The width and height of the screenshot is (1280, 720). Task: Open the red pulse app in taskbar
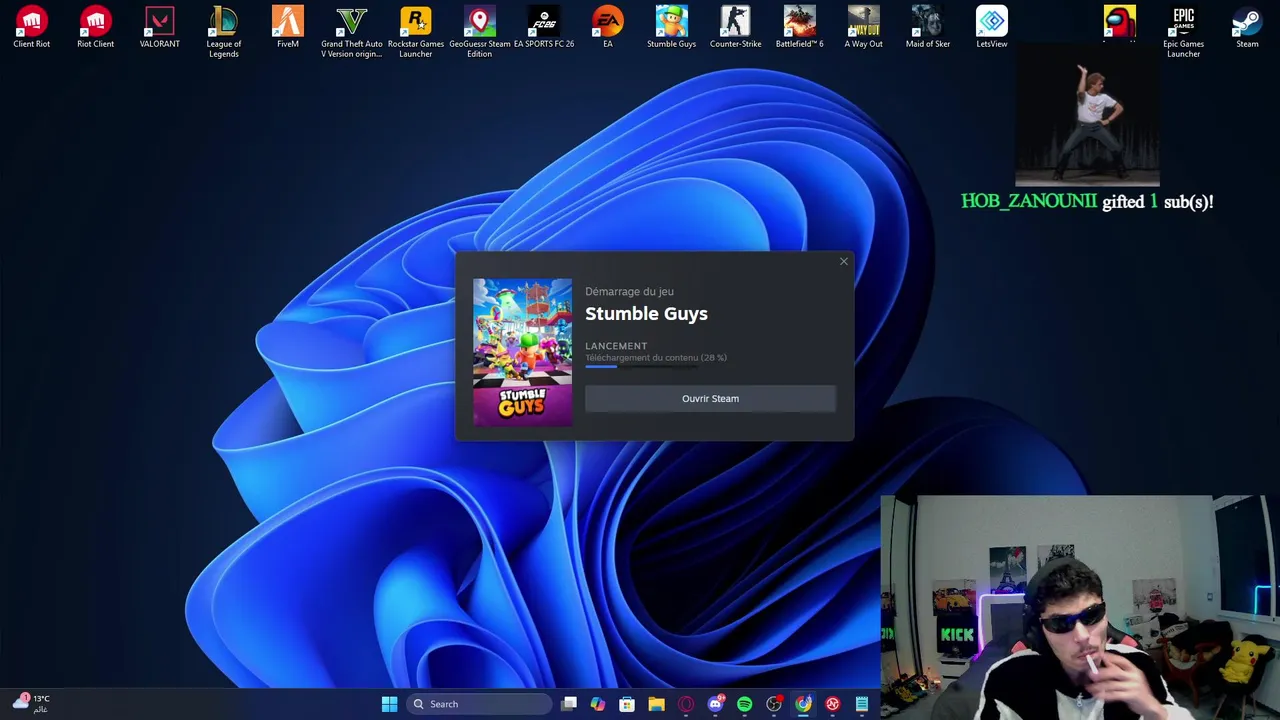[x=832, y=704]
